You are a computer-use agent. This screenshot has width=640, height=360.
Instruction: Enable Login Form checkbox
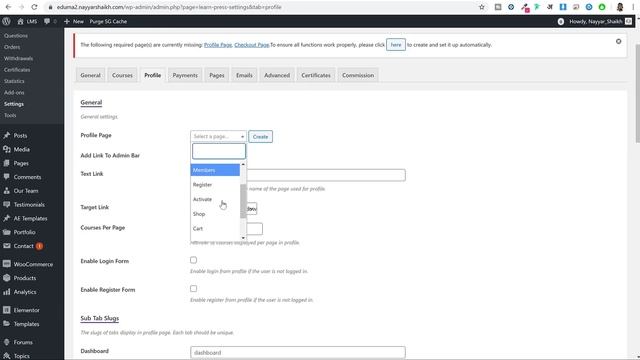193,260
